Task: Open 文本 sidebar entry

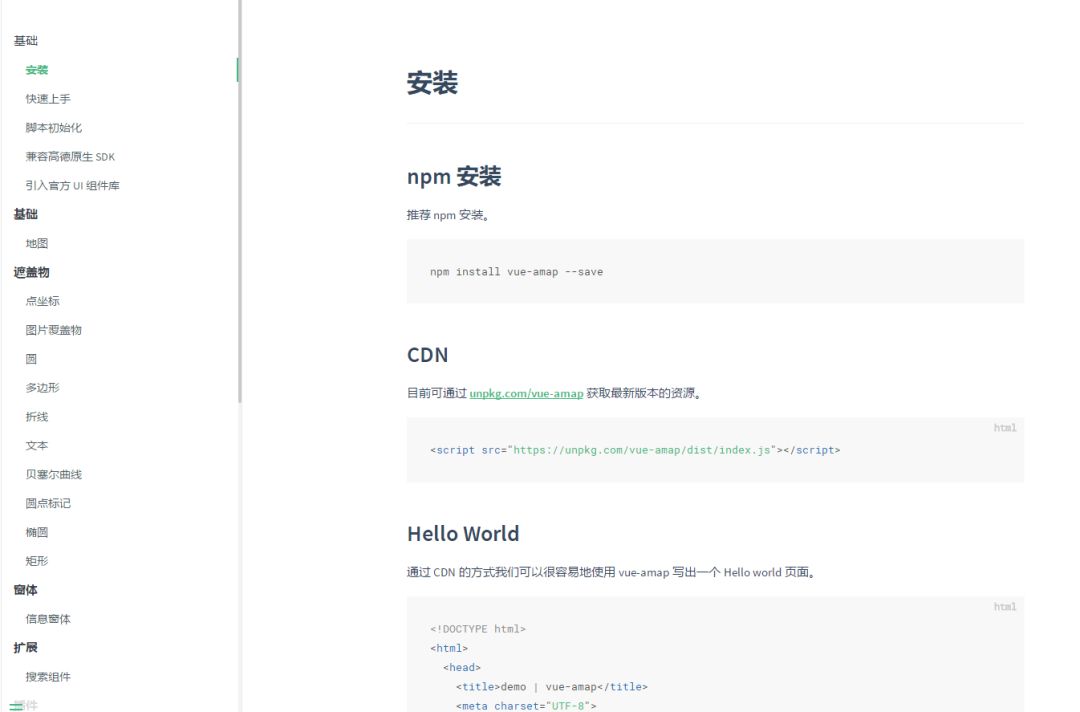Action: (x=37, y=446)
